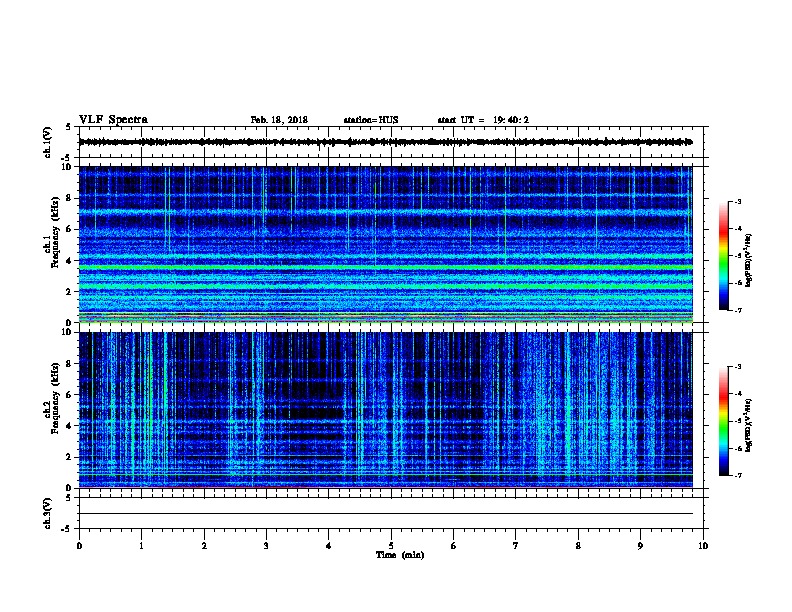This screenshot has height=612, width=792.
Task: Click the flat ch.3 voltage trace line
Action: [386, 514]
